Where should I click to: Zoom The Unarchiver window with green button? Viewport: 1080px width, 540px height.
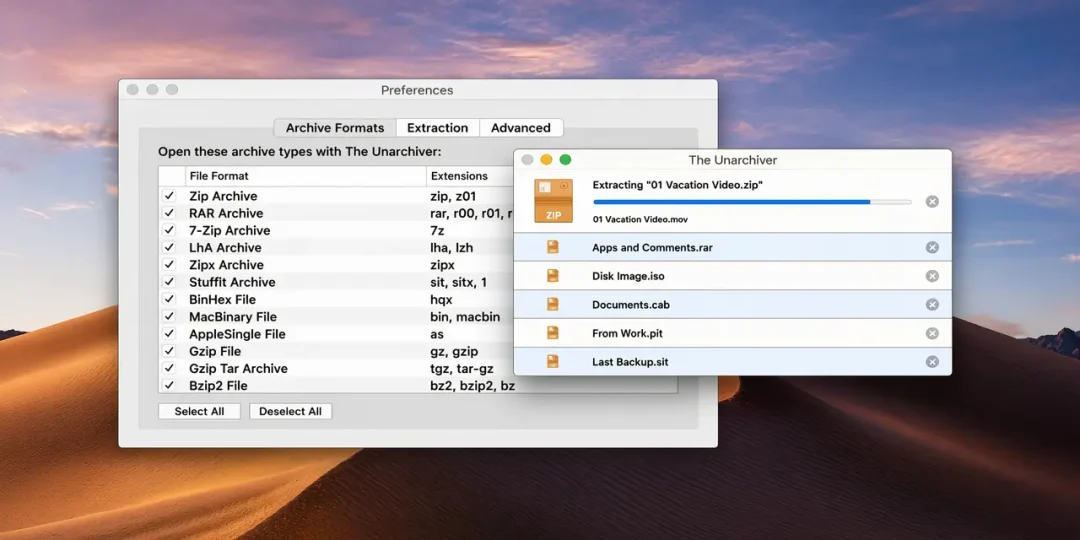pos(565,160)
